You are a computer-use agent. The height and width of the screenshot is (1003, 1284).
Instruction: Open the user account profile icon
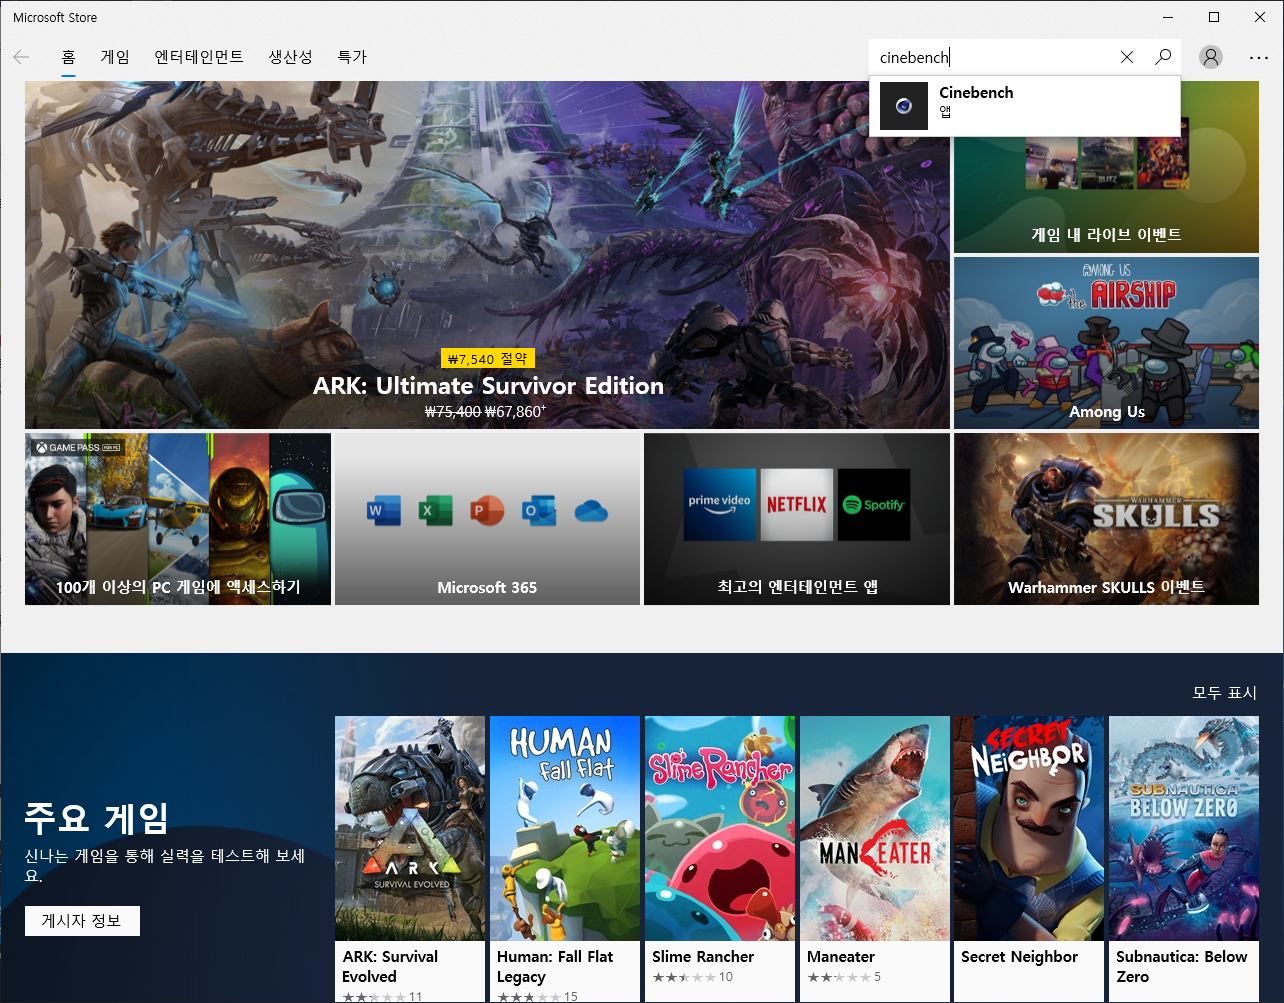[x=1211, y=57]
